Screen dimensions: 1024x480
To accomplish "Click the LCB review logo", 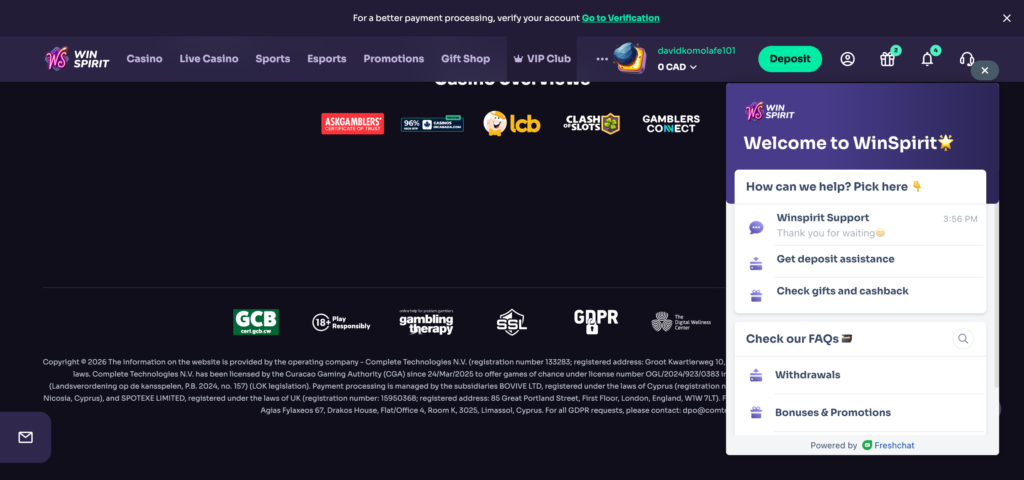I will click(x=511, y=123).
